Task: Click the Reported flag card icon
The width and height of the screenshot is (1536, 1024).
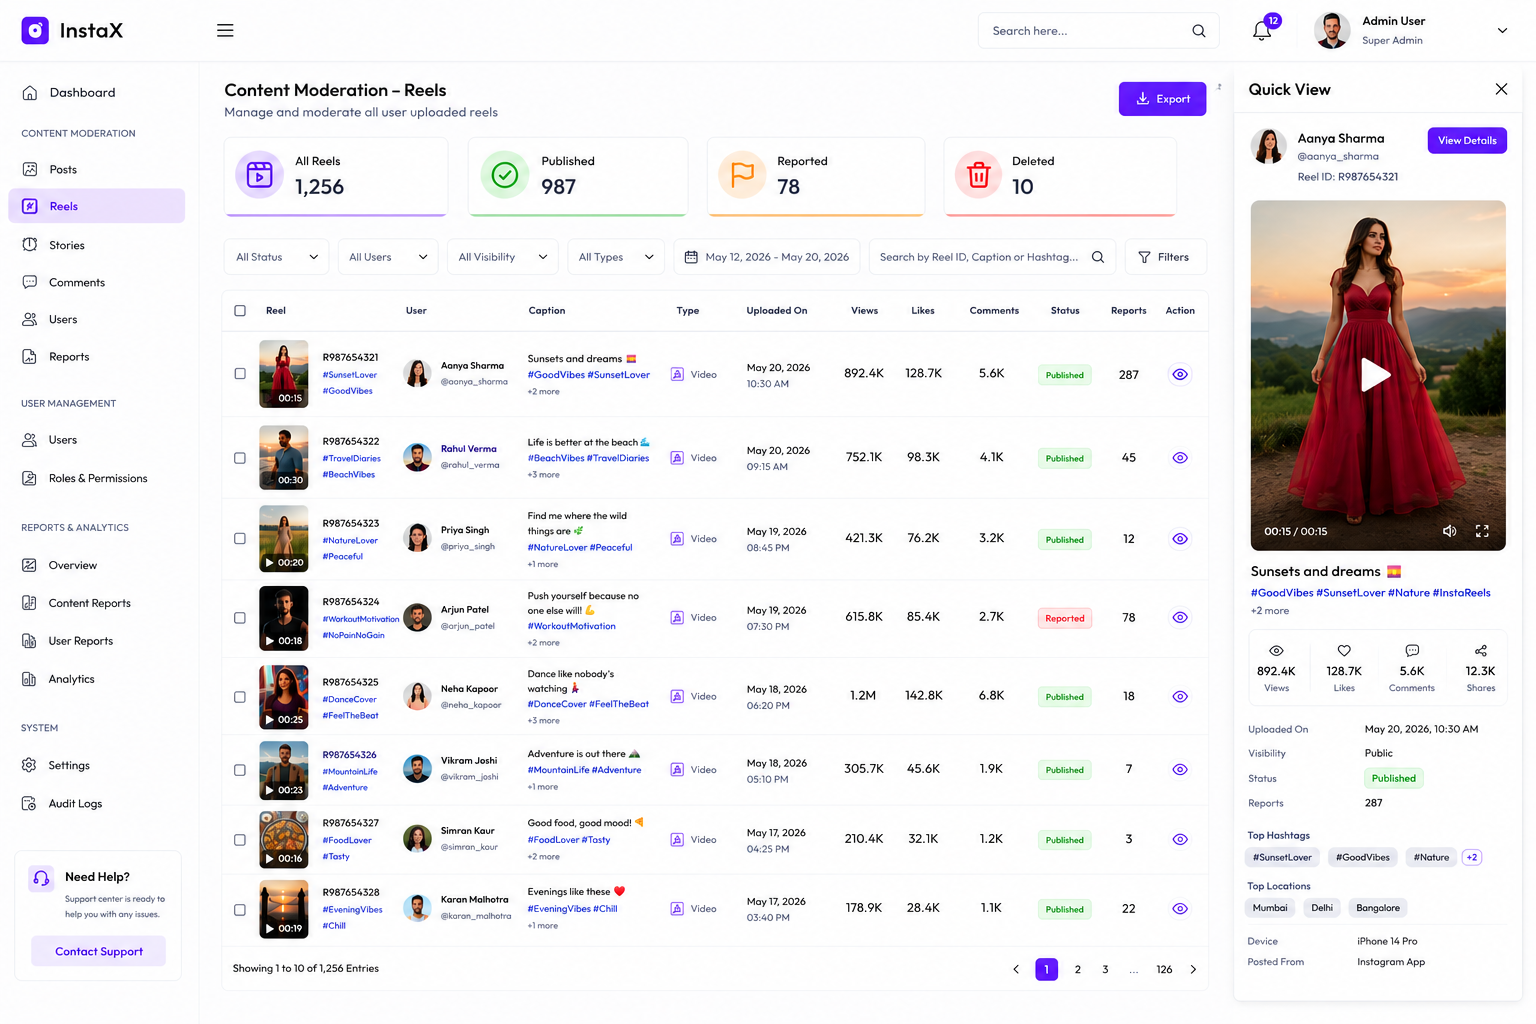Action: tap(742, 175)
